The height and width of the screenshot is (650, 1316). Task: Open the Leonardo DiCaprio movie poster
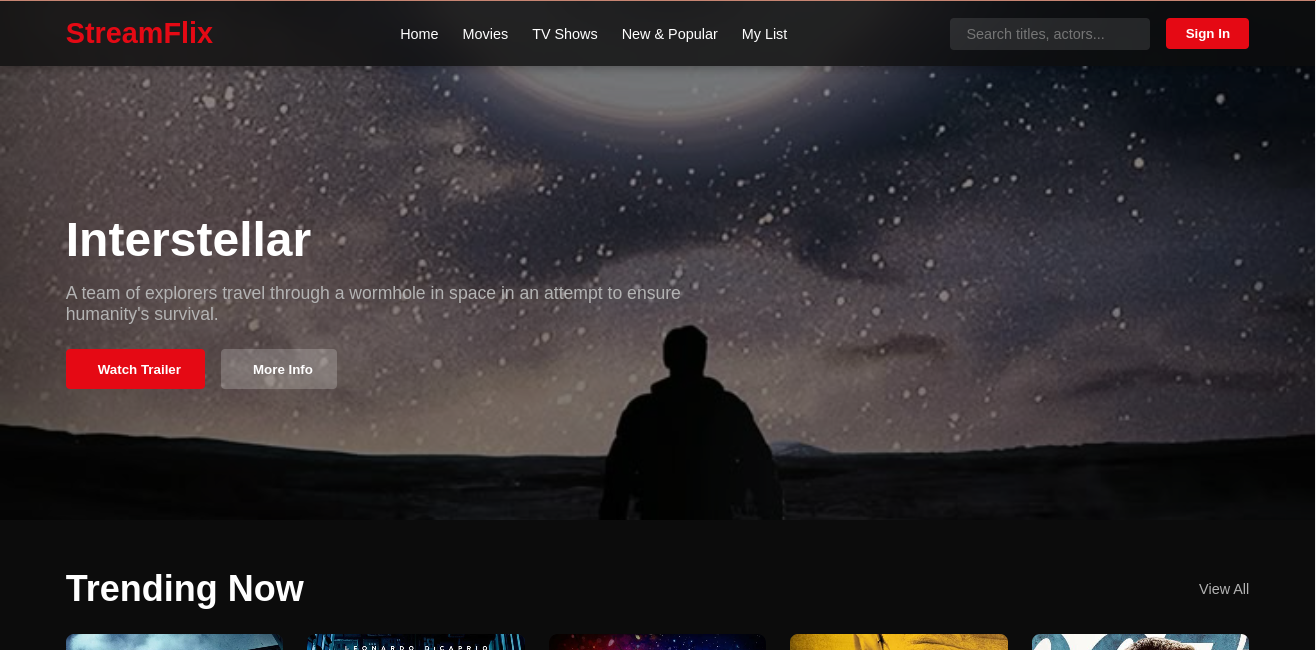416,642
